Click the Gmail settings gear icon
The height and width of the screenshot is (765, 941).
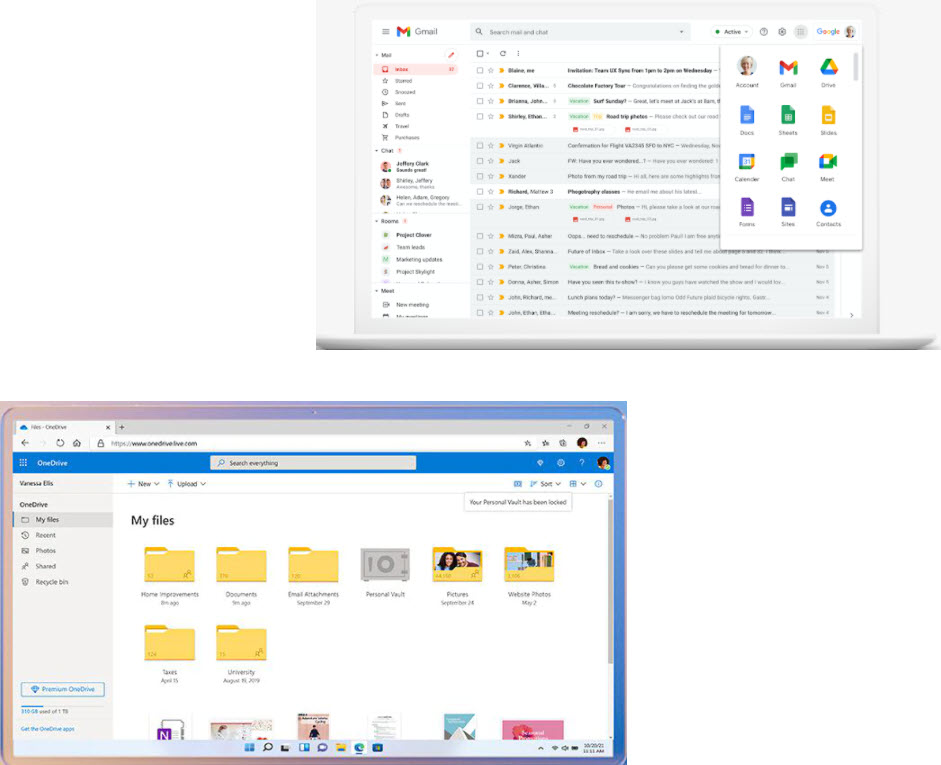pyautogui.click(x=782, y=32)
